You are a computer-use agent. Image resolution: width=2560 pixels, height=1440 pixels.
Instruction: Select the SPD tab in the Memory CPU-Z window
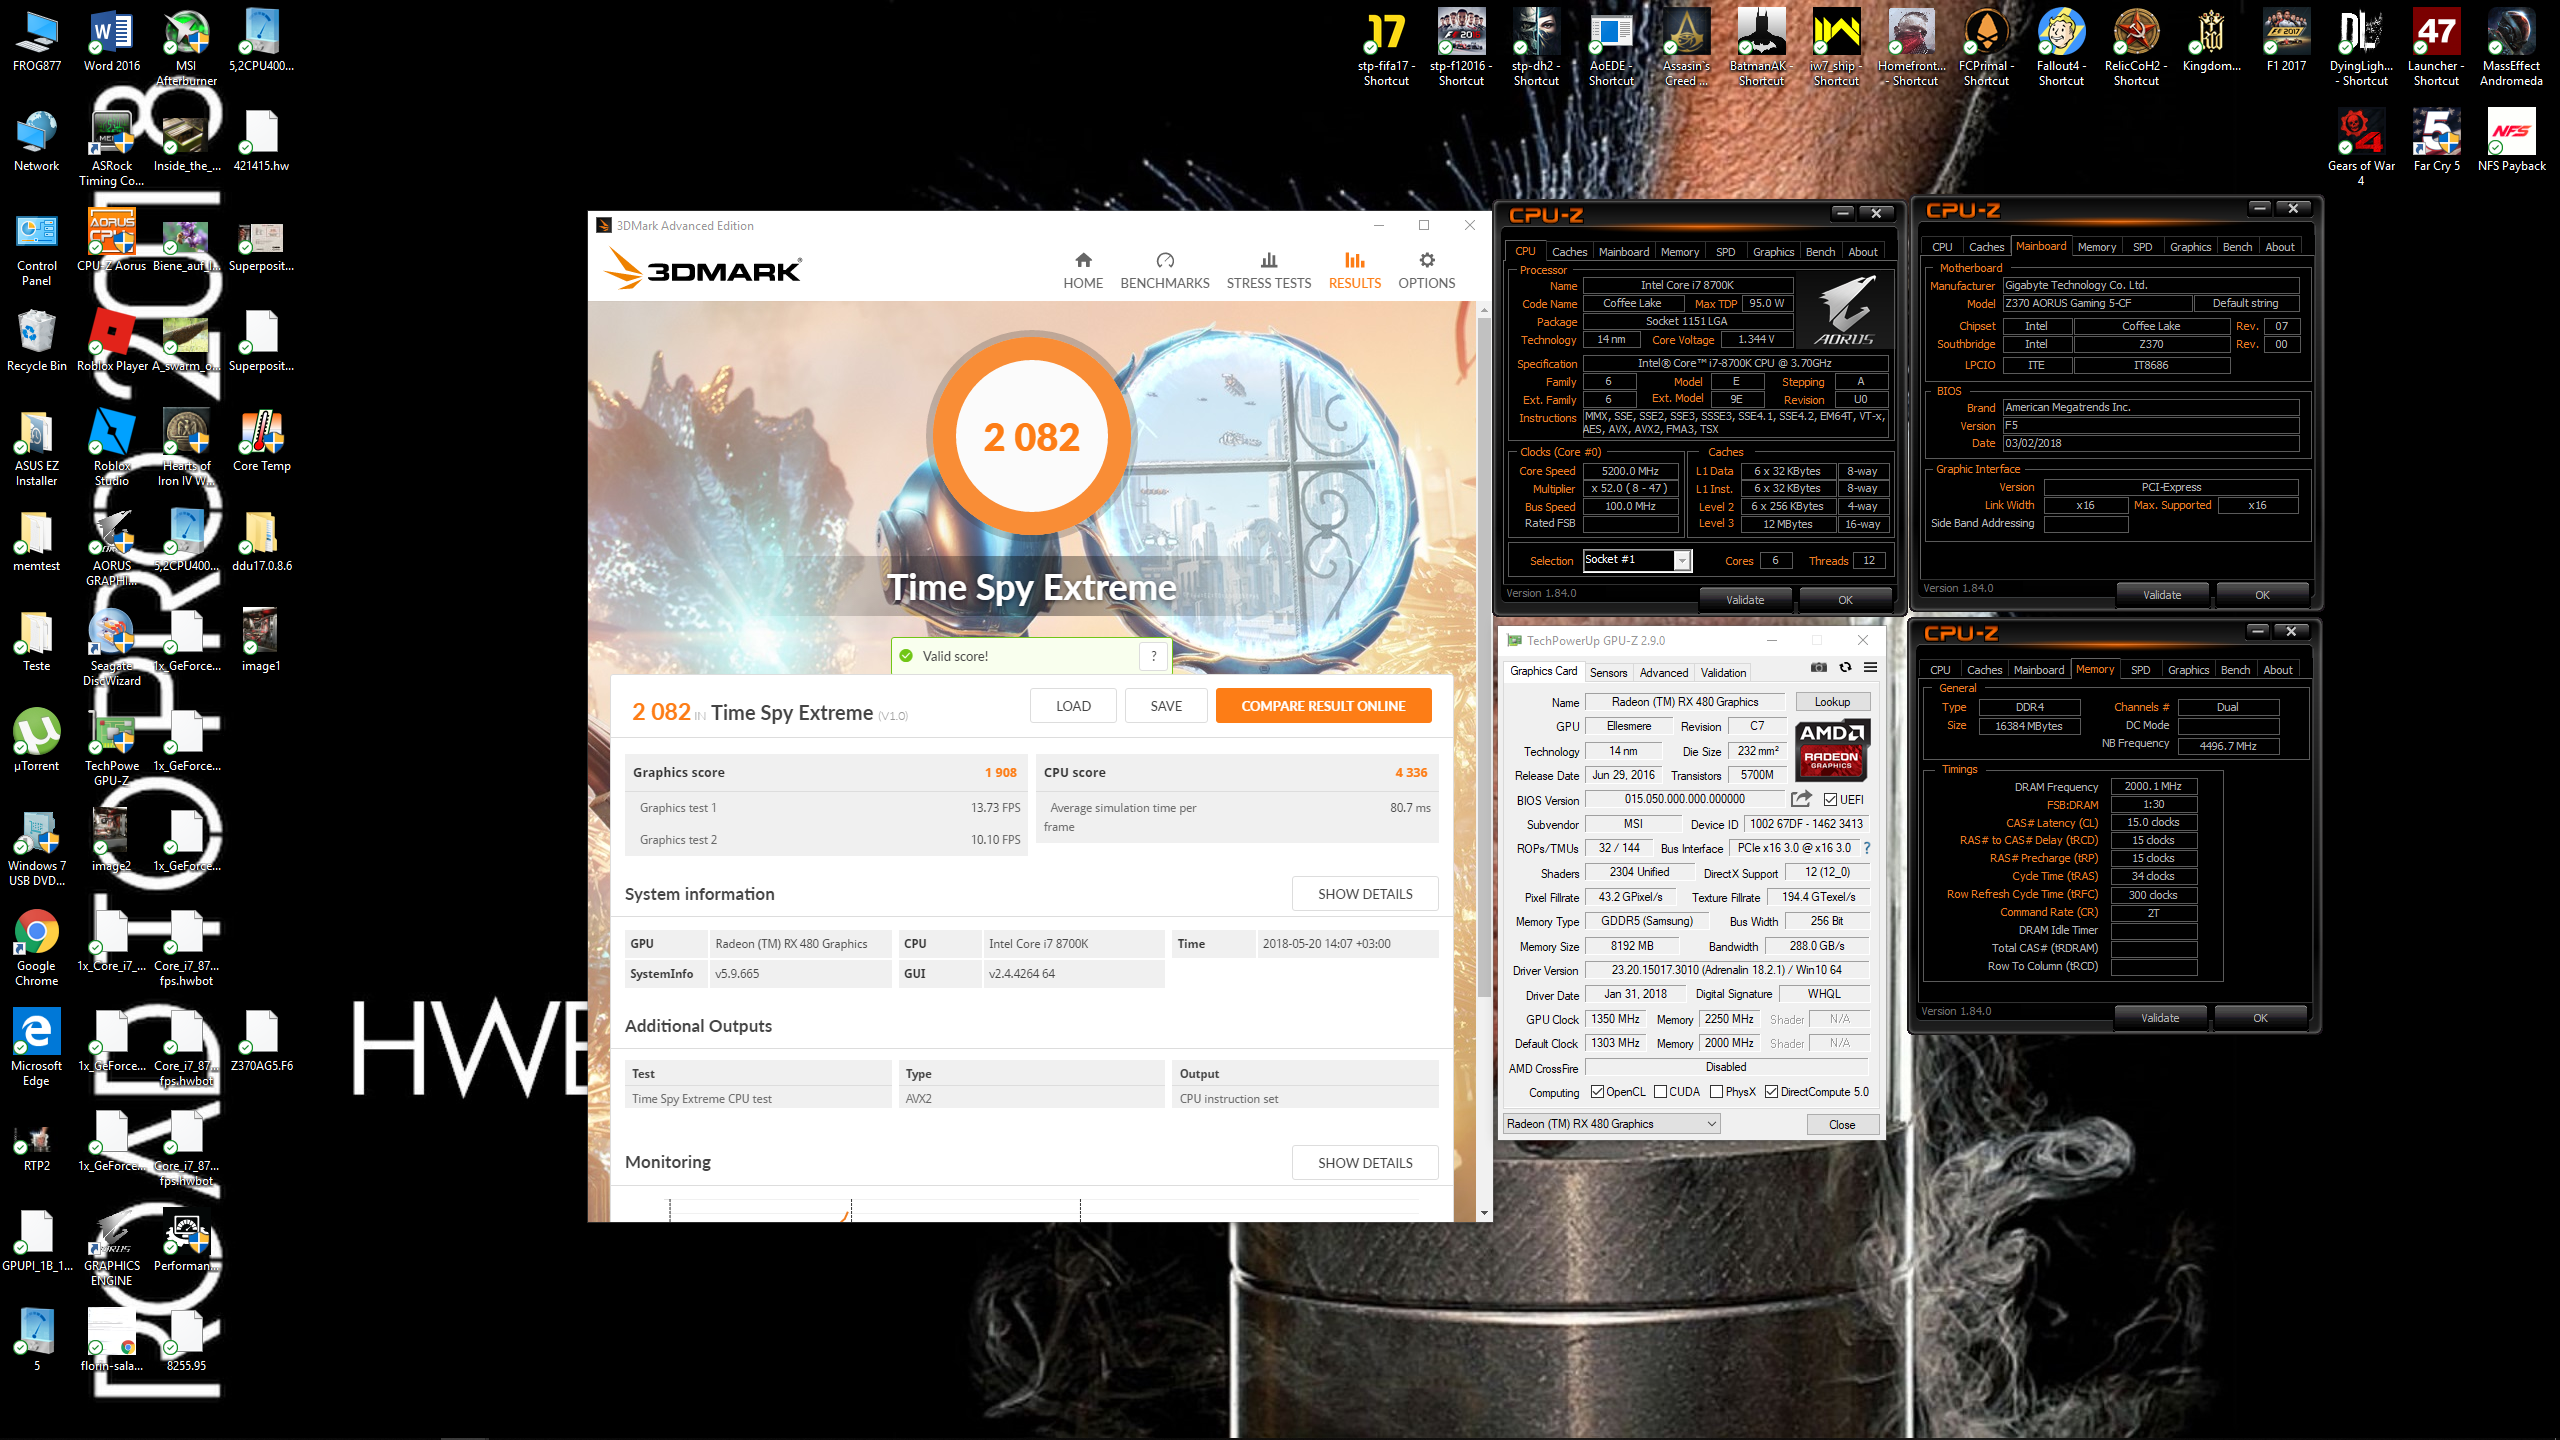(x=2140, y=670)
